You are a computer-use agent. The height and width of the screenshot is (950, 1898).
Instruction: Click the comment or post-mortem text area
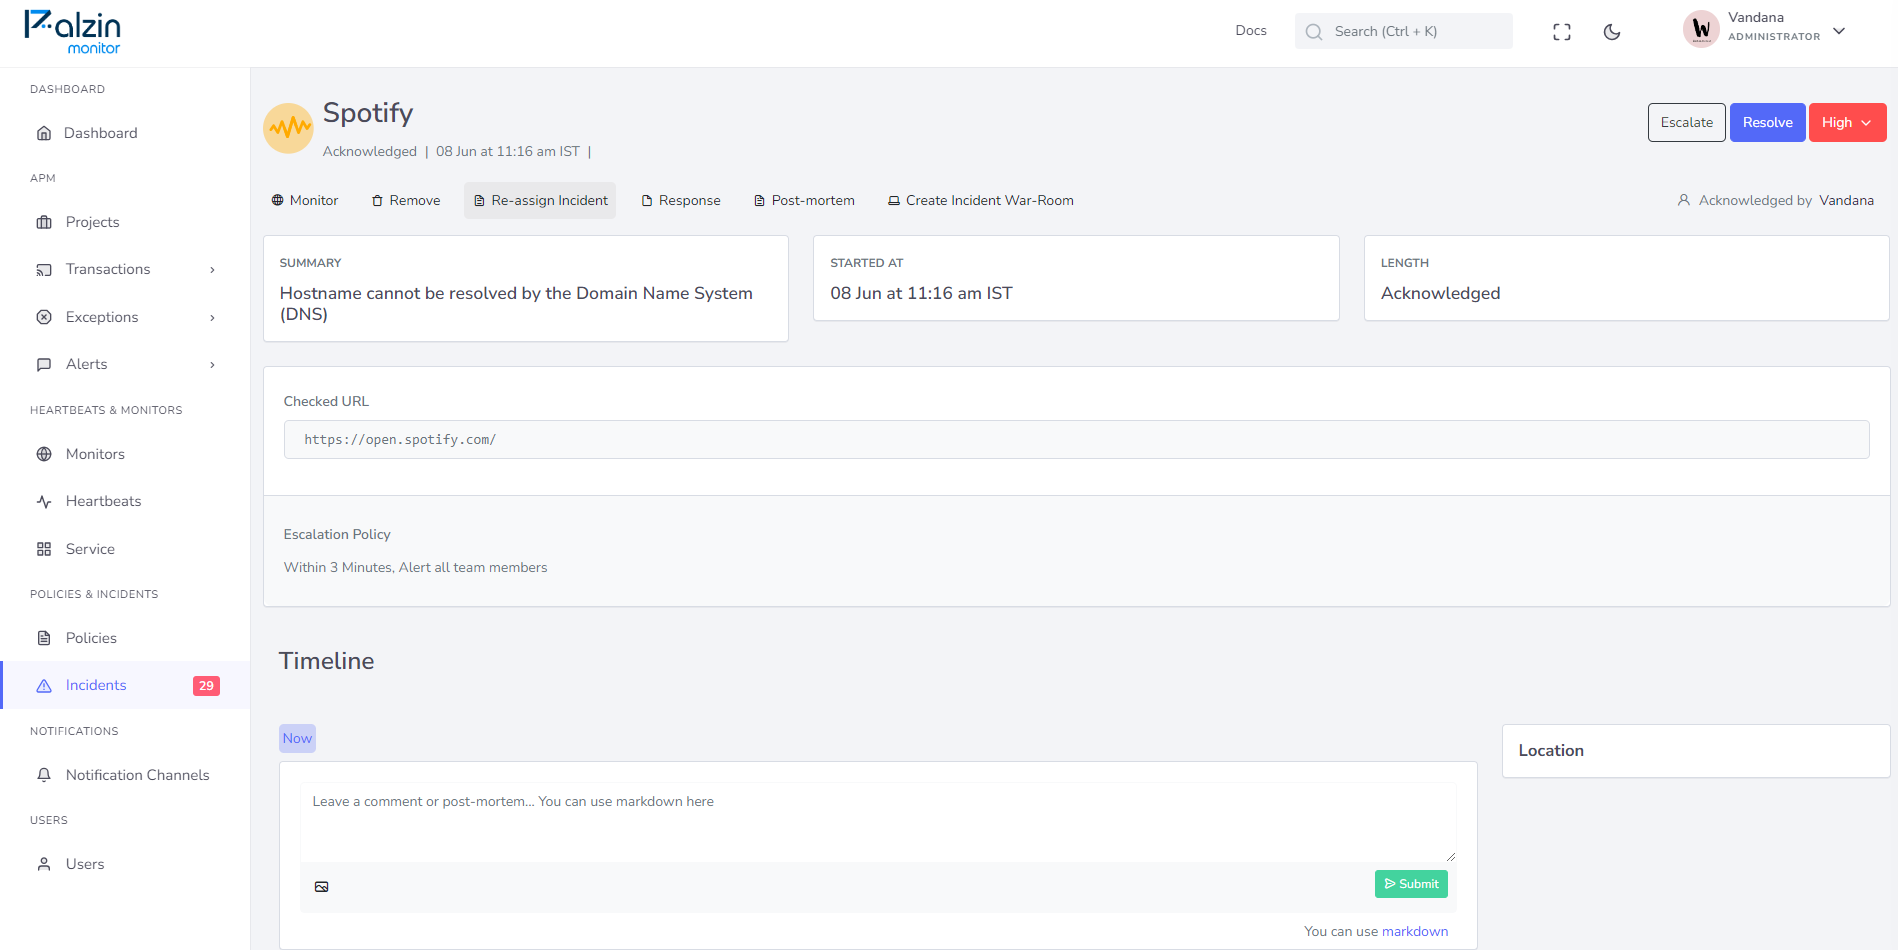(x=878, y=822)
